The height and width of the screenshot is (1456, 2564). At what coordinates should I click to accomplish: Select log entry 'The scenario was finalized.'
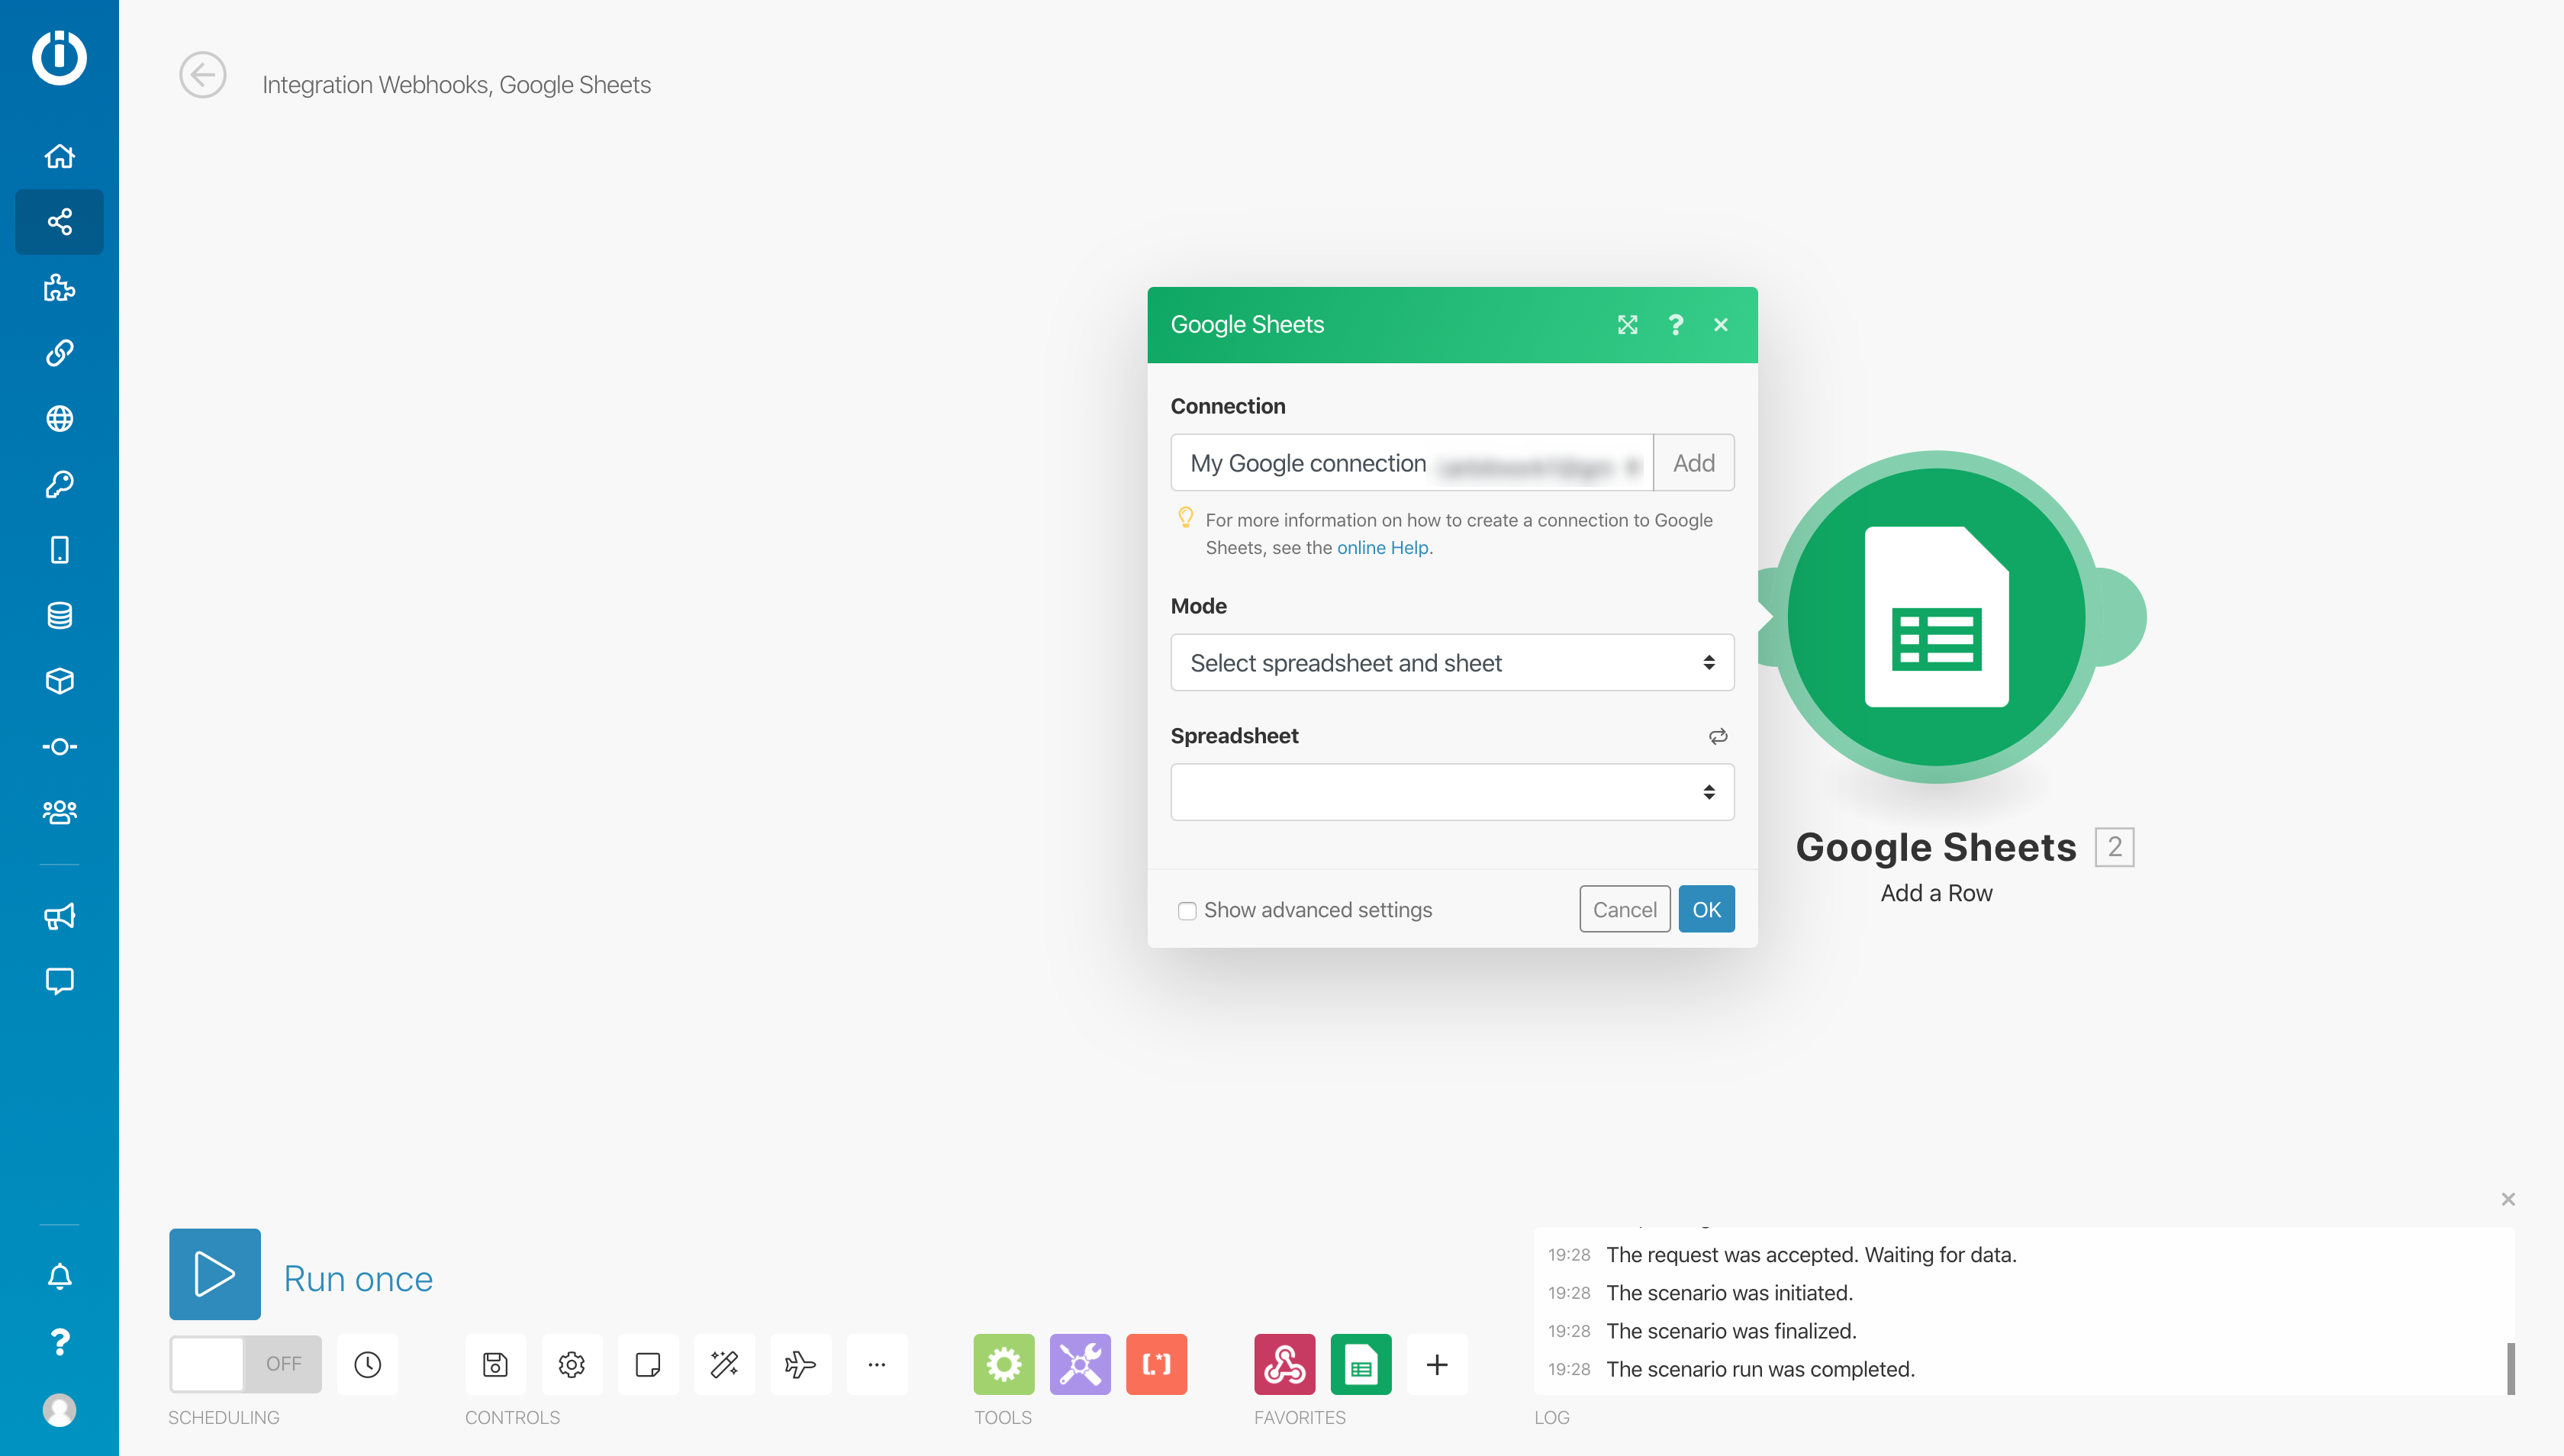tap(1731, 1331)
